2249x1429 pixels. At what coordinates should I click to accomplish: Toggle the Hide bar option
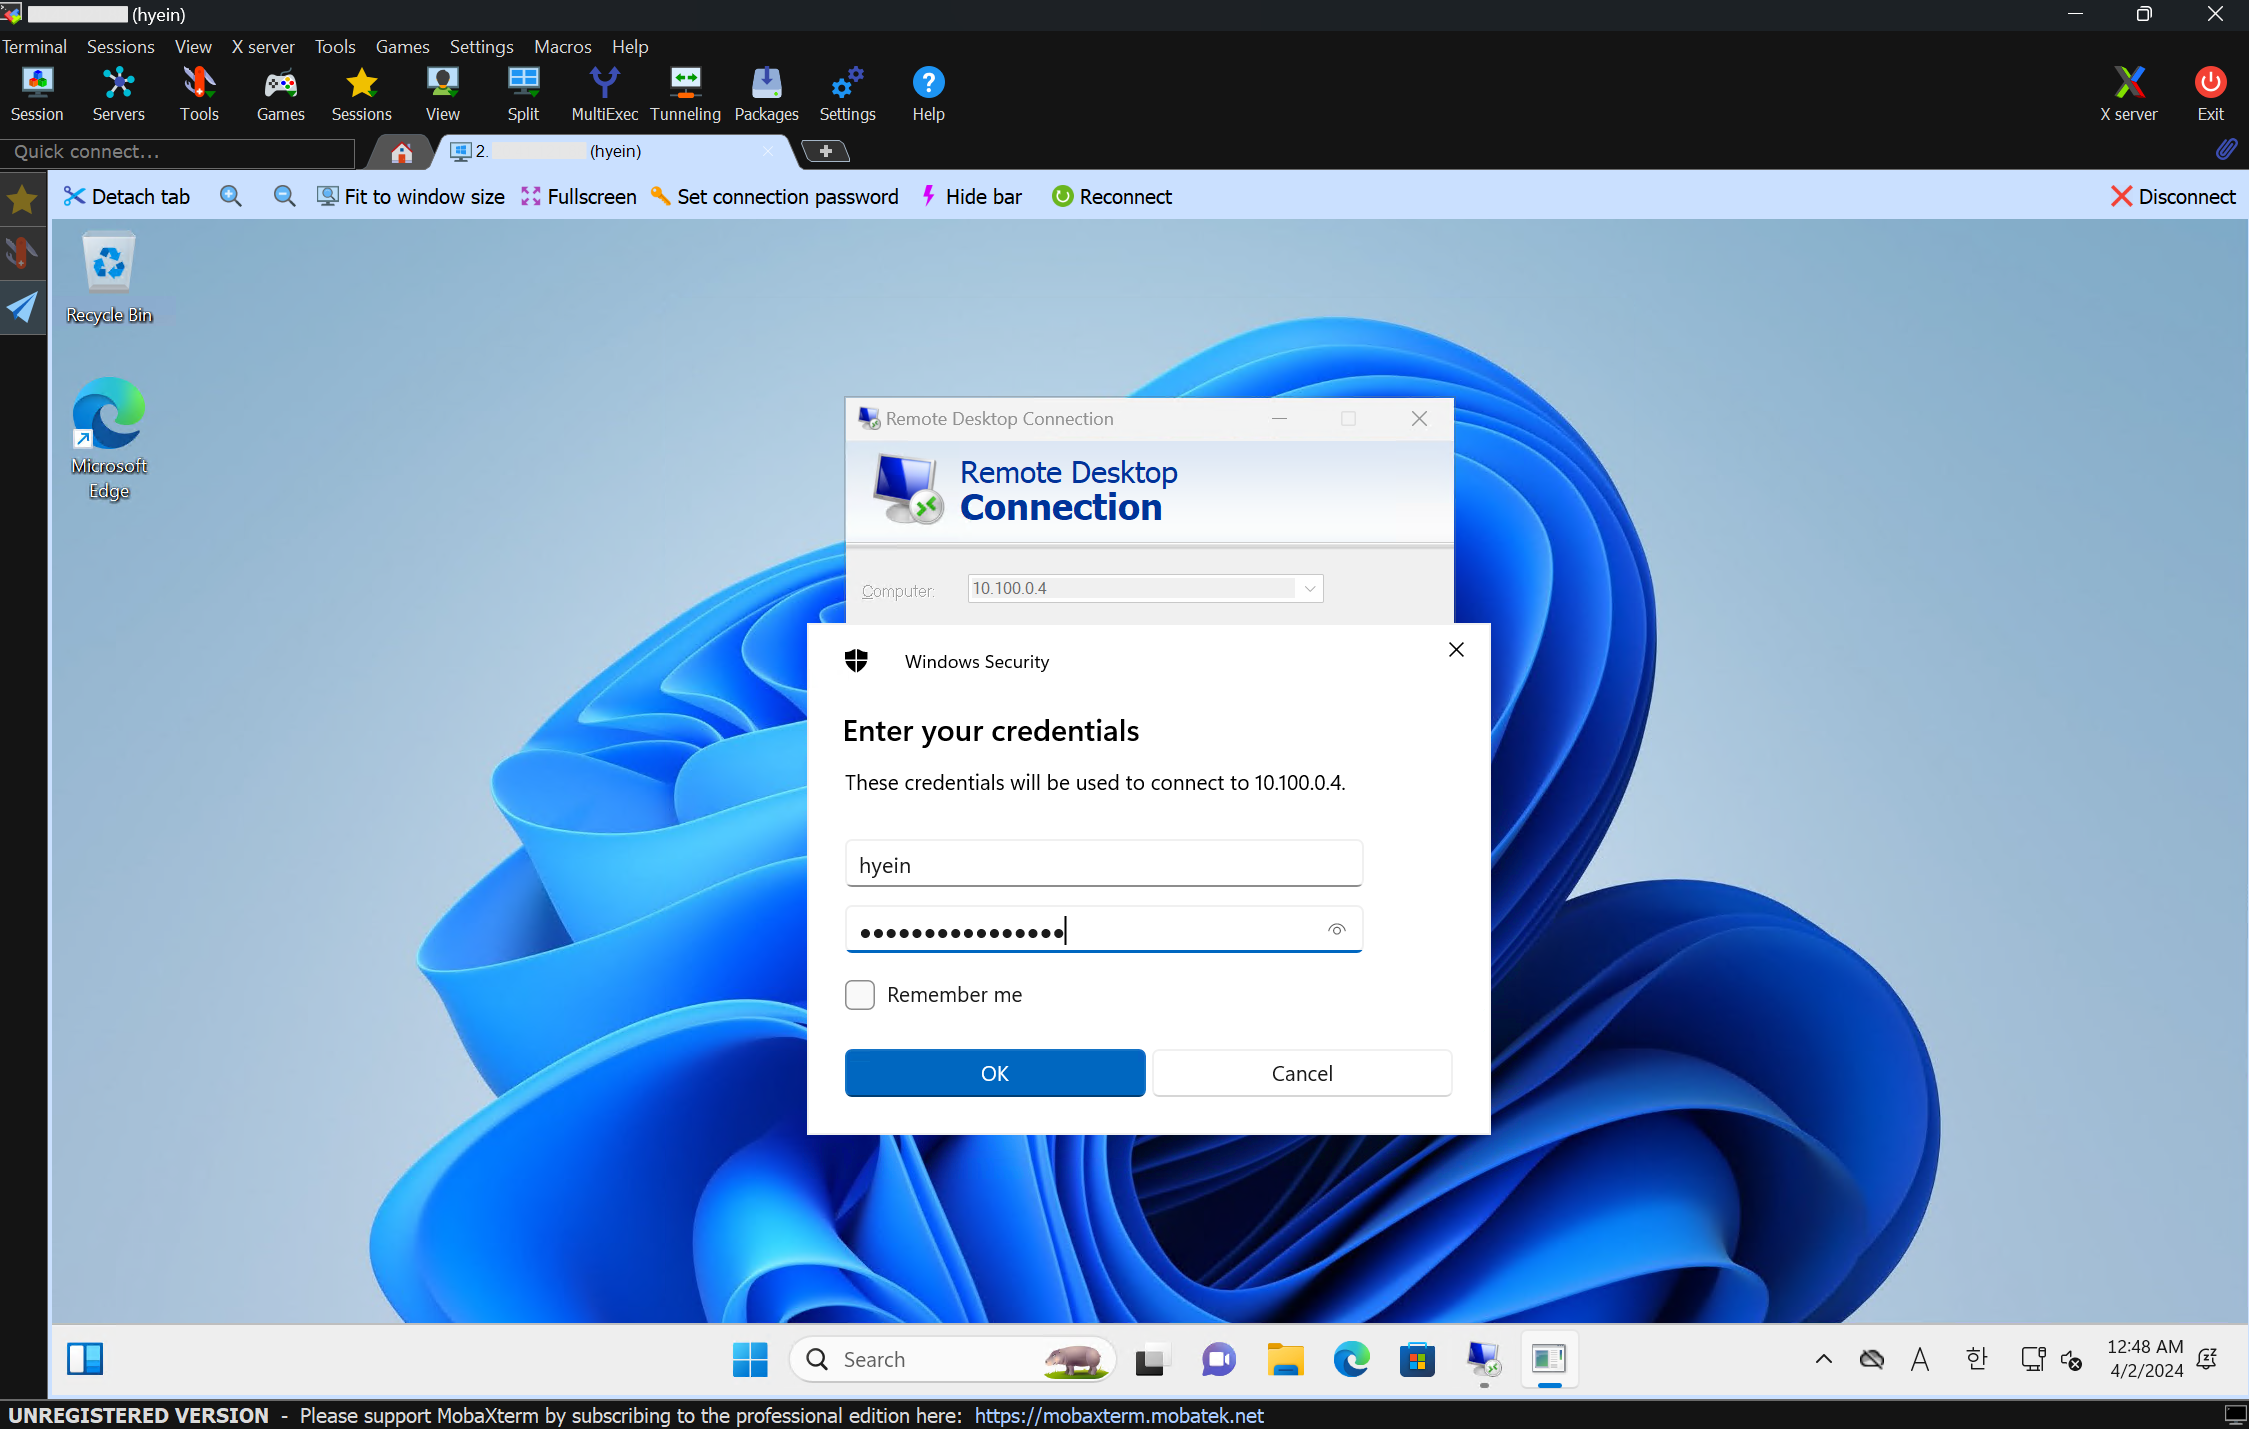pos(970,196)
